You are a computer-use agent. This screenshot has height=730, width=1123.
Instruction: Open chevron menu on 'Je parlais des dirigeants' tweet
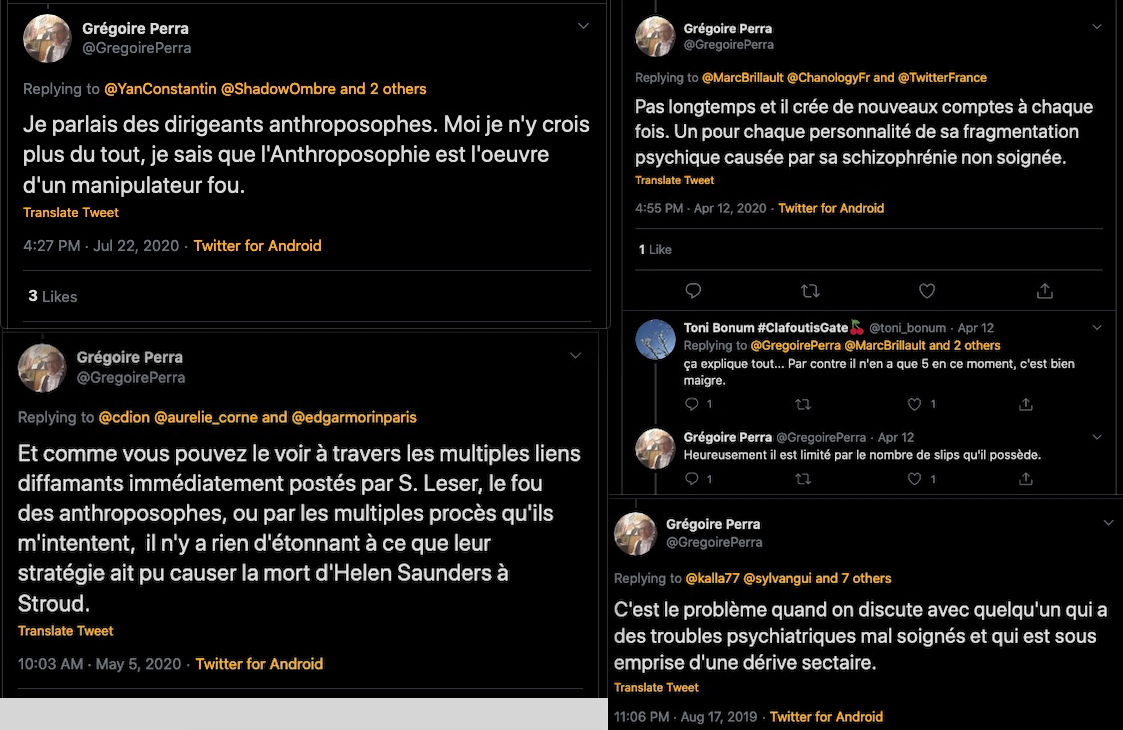[x=583, y=27]
